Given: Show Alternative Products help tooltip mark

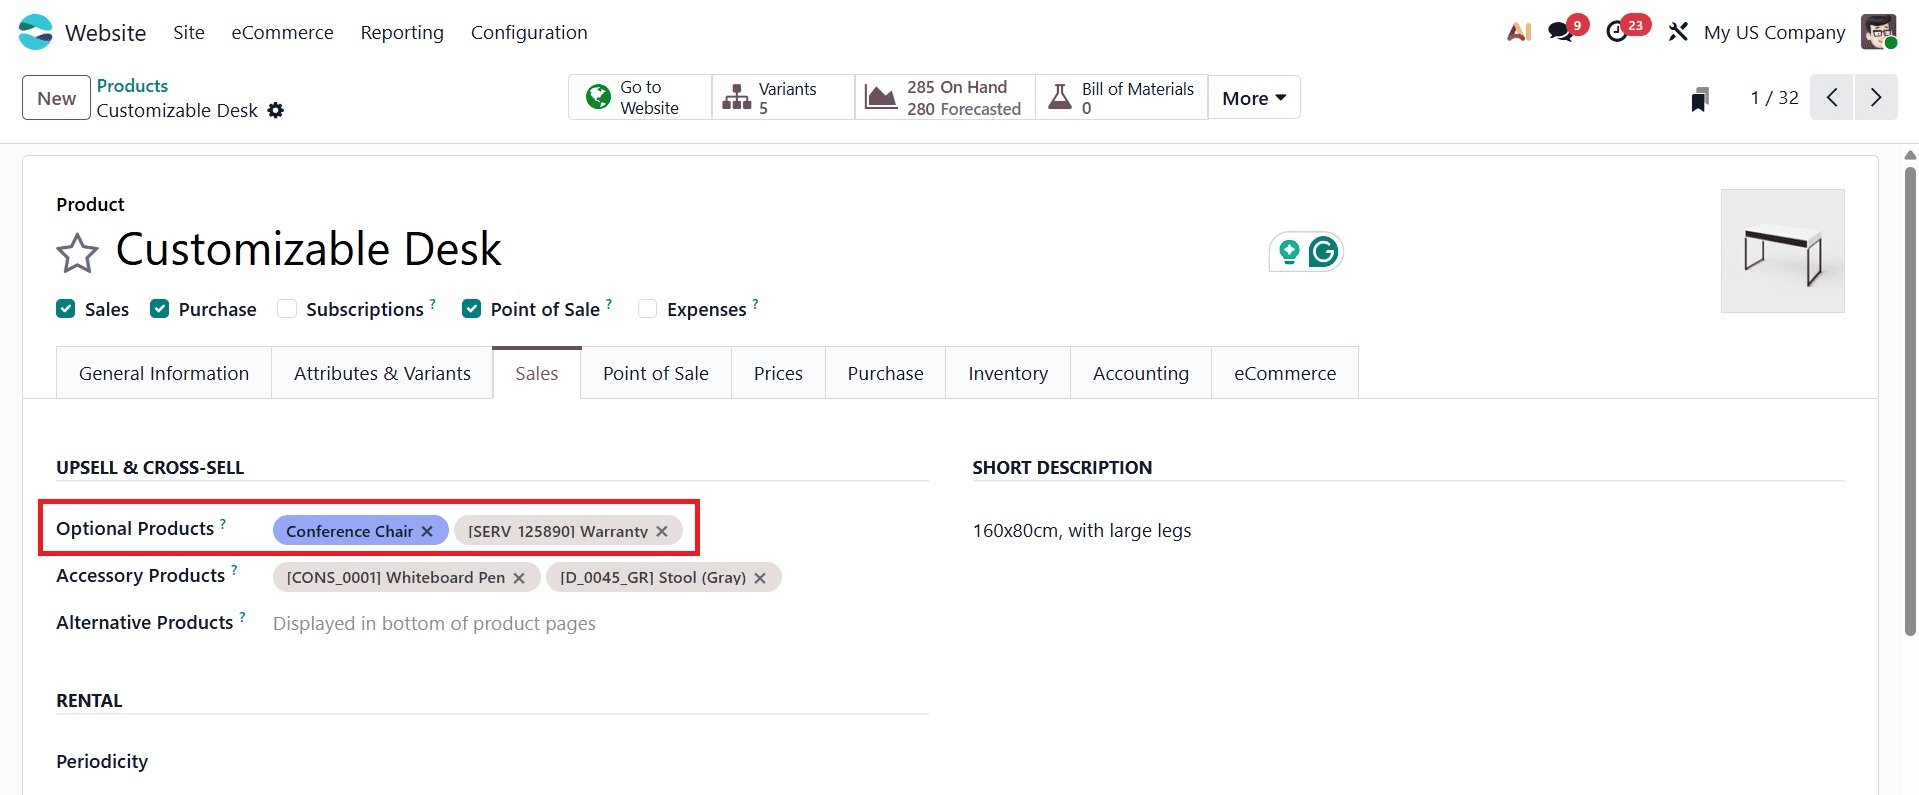Looking at the screenshot, I should click(x=242, y=617).
